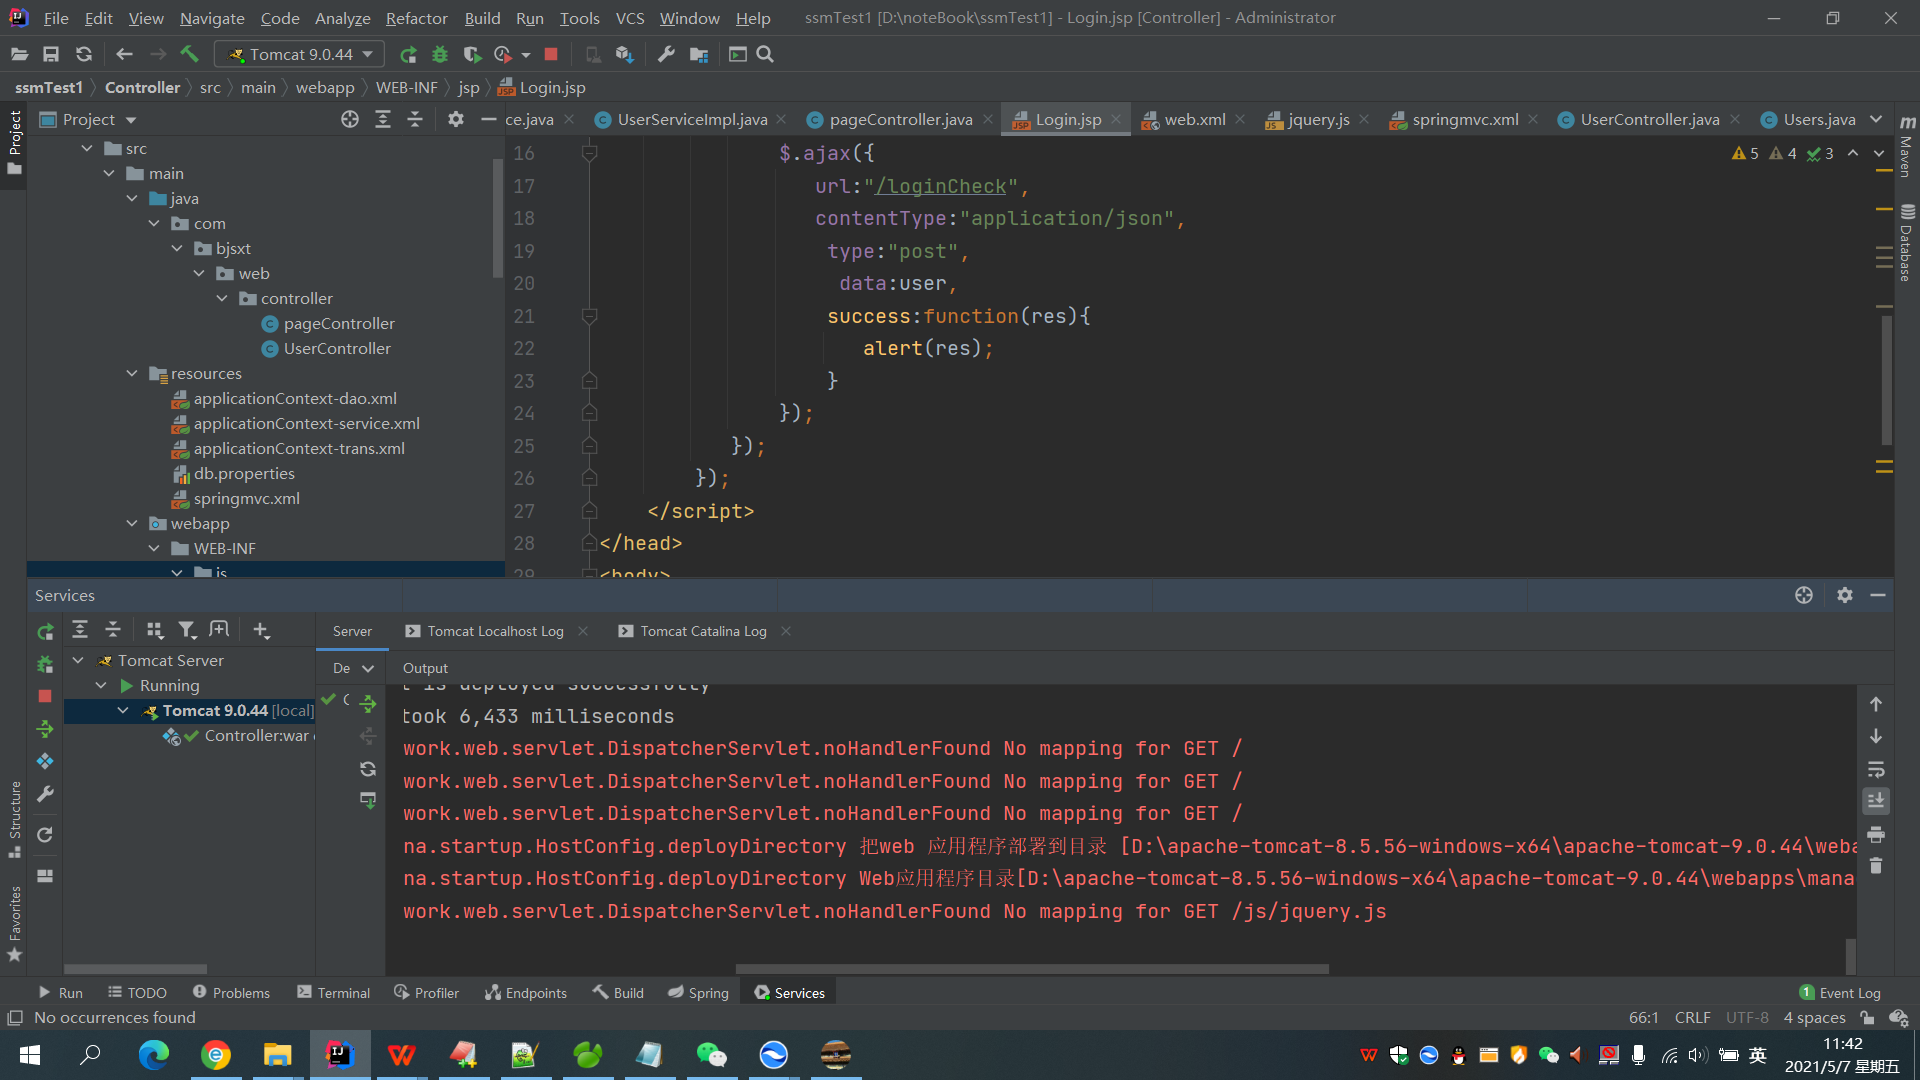Toggle the Favorites tool window on the left edge
1920x1080 pixels.
click(14, 924)
